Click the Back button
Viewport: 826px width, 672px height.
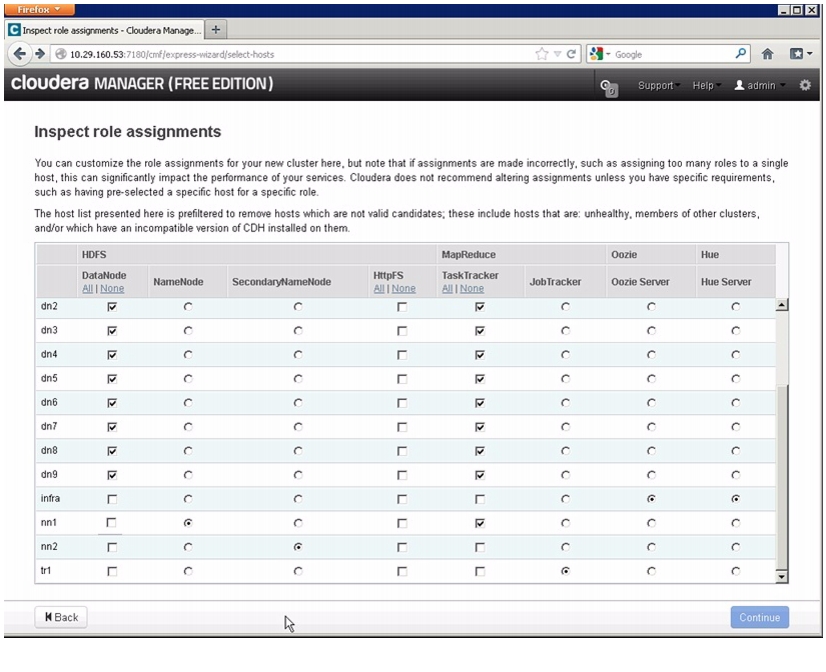[x=61, y=617]
